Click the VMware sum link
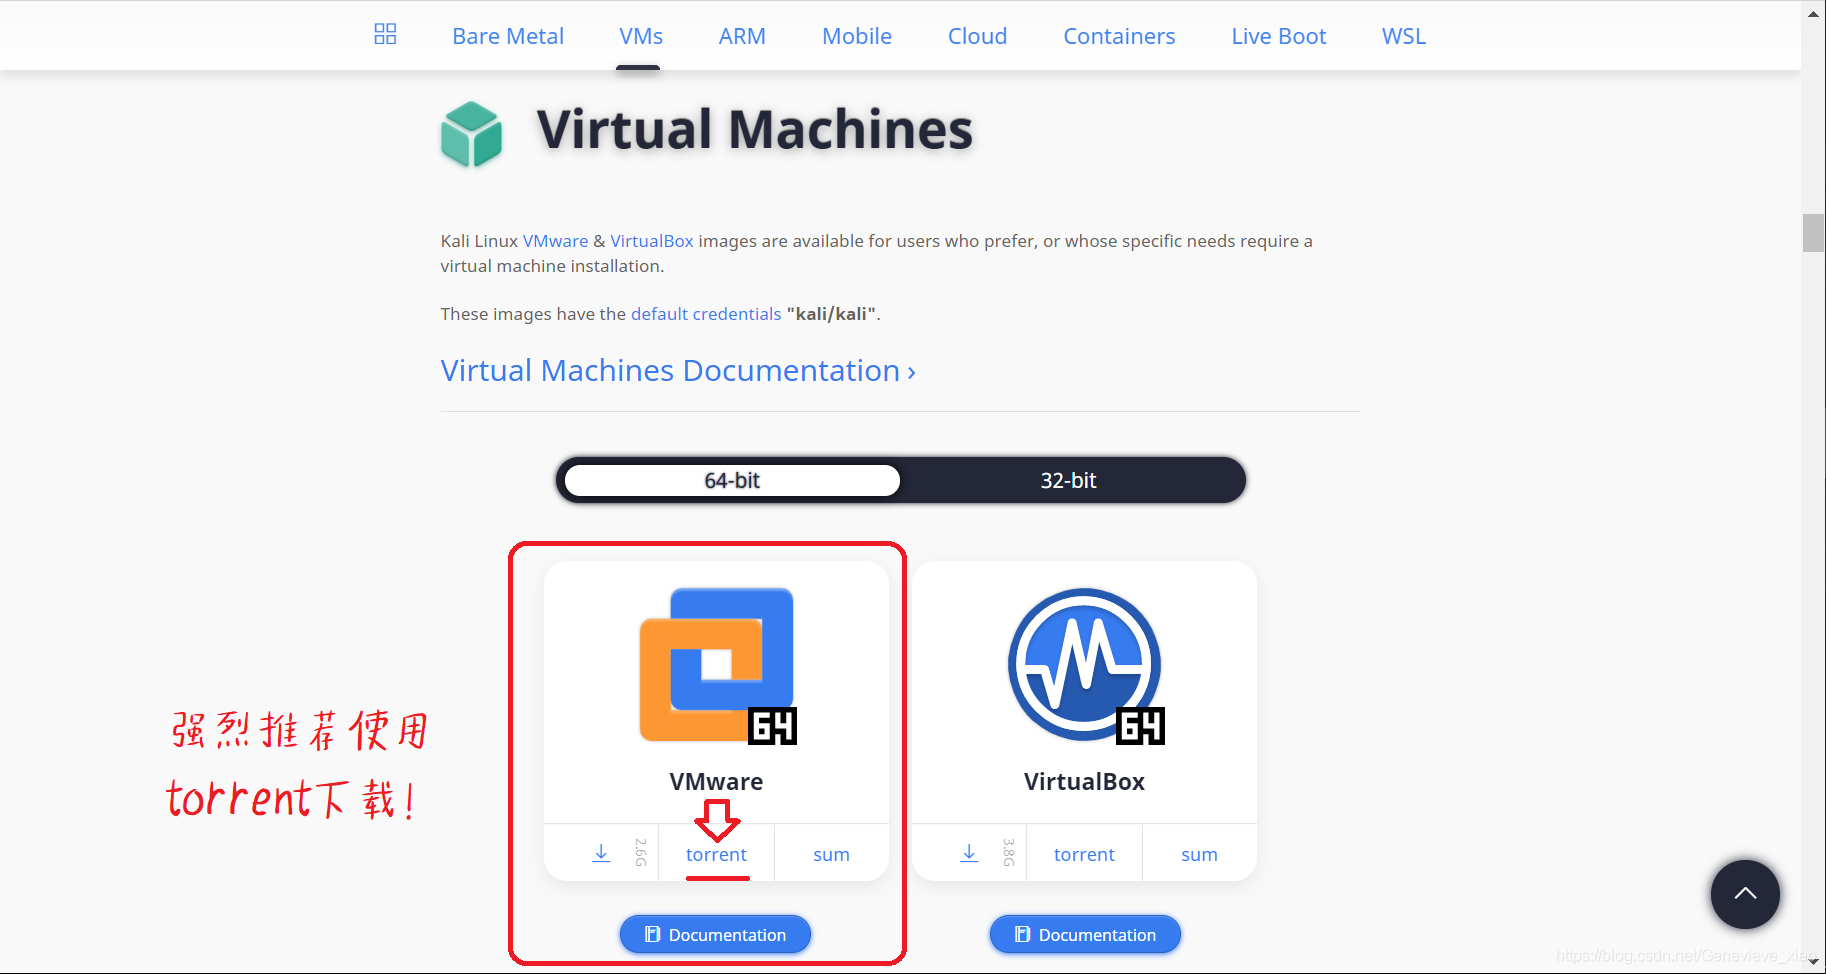 831,854
